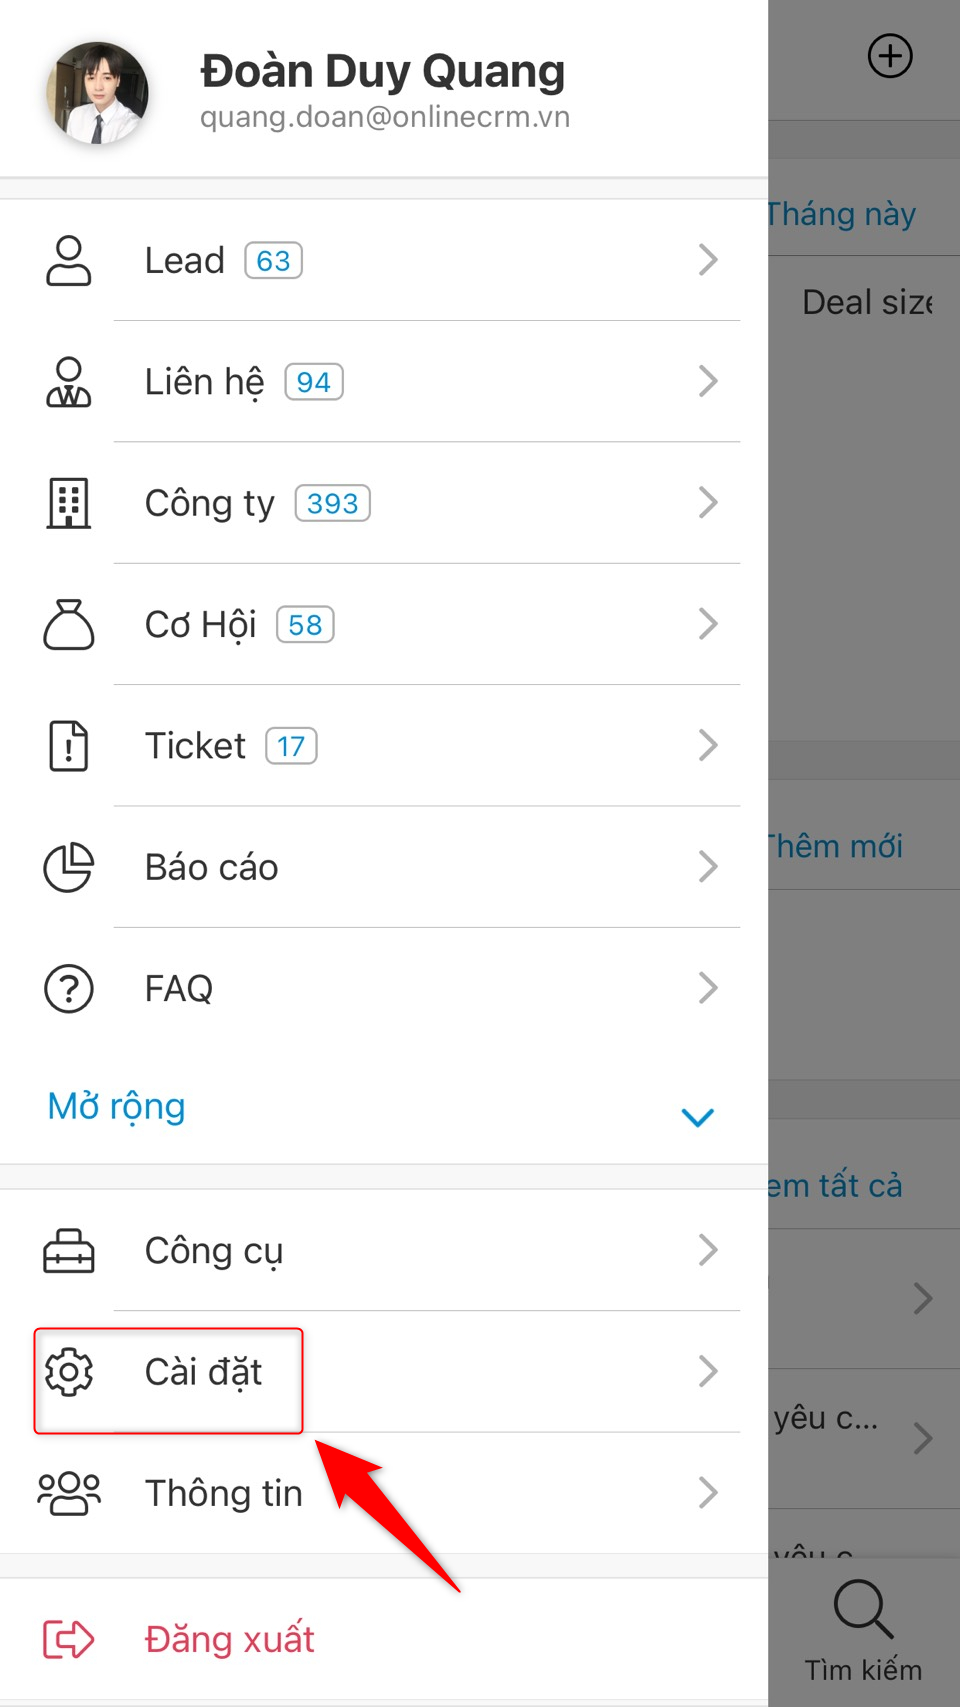This screenshot has height=1707, width=960.
Task: Tap the Báo cáo pie chart icon
Action: point(68,867)
